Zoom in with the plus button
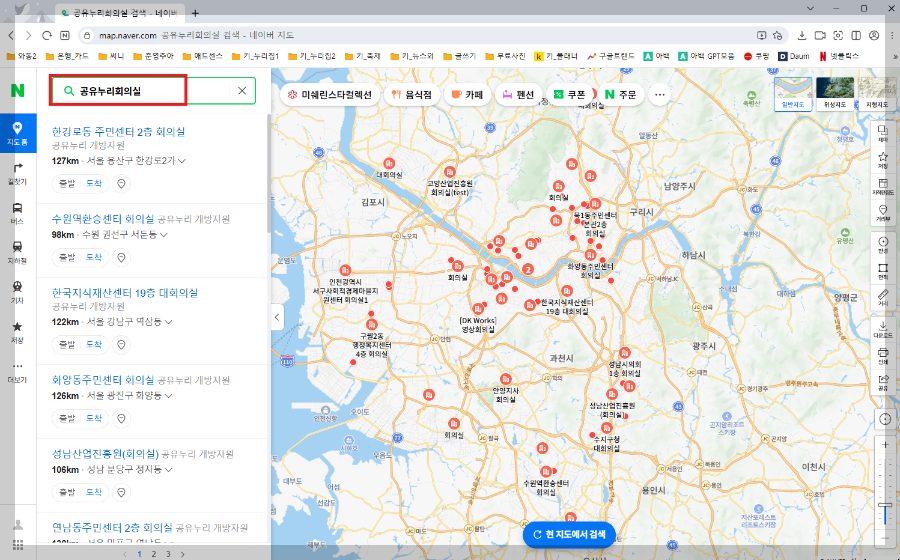 [x=885, y=445]
